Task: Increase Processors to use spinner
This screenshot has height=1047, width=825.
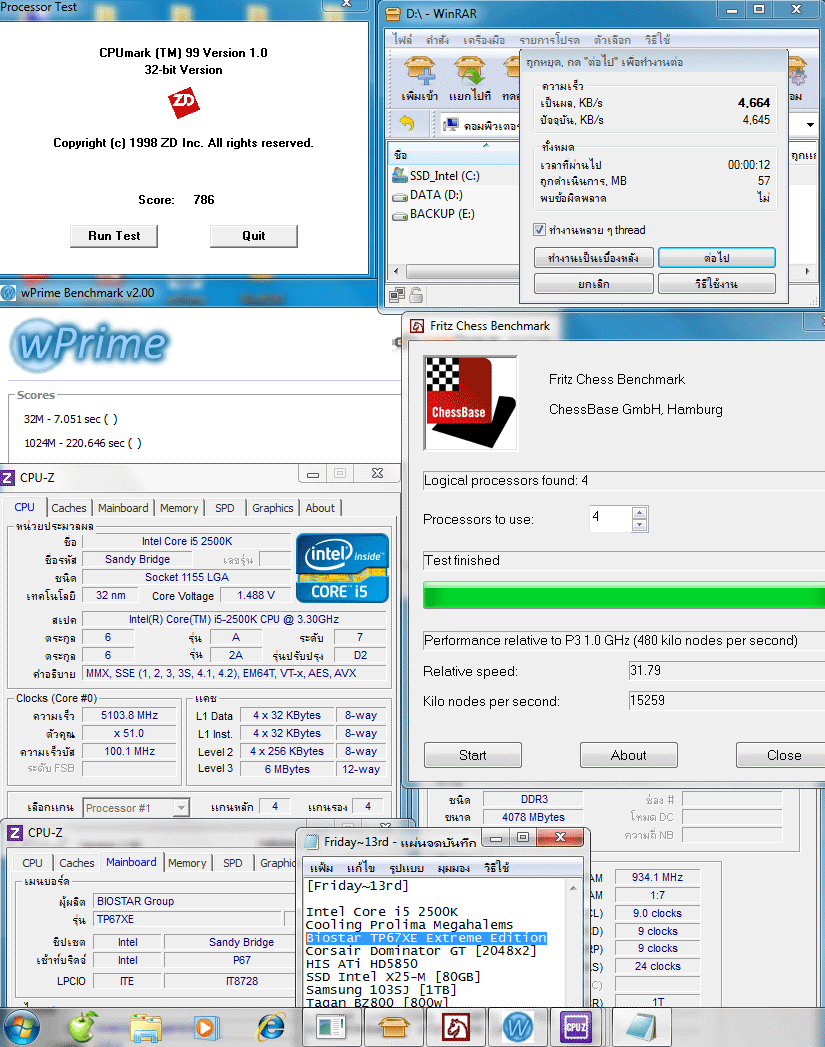Action: pos(639,513)
